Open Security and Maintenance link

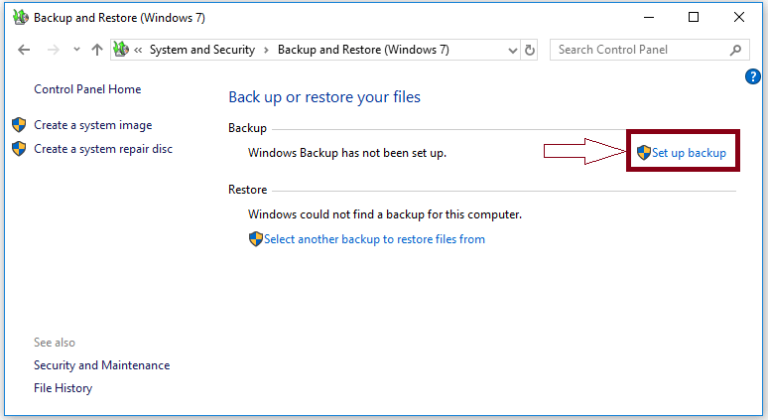click(x=101, y=365)
